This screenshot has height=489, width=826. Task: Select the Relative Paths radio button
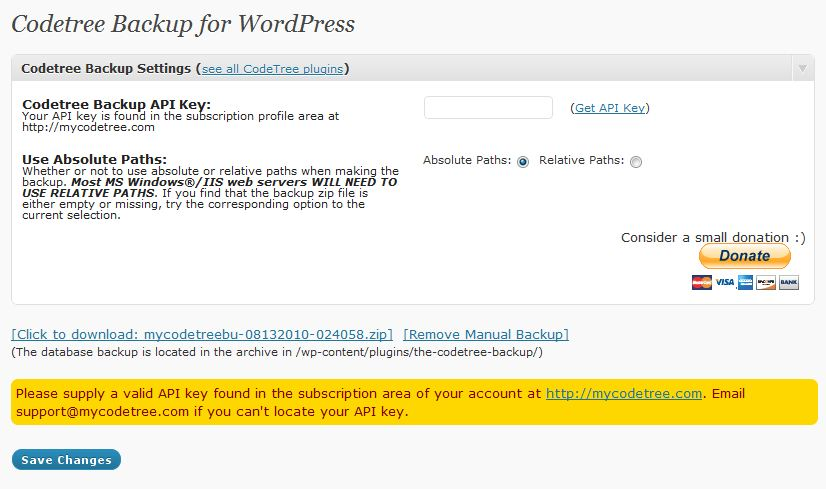pos(636,162)
